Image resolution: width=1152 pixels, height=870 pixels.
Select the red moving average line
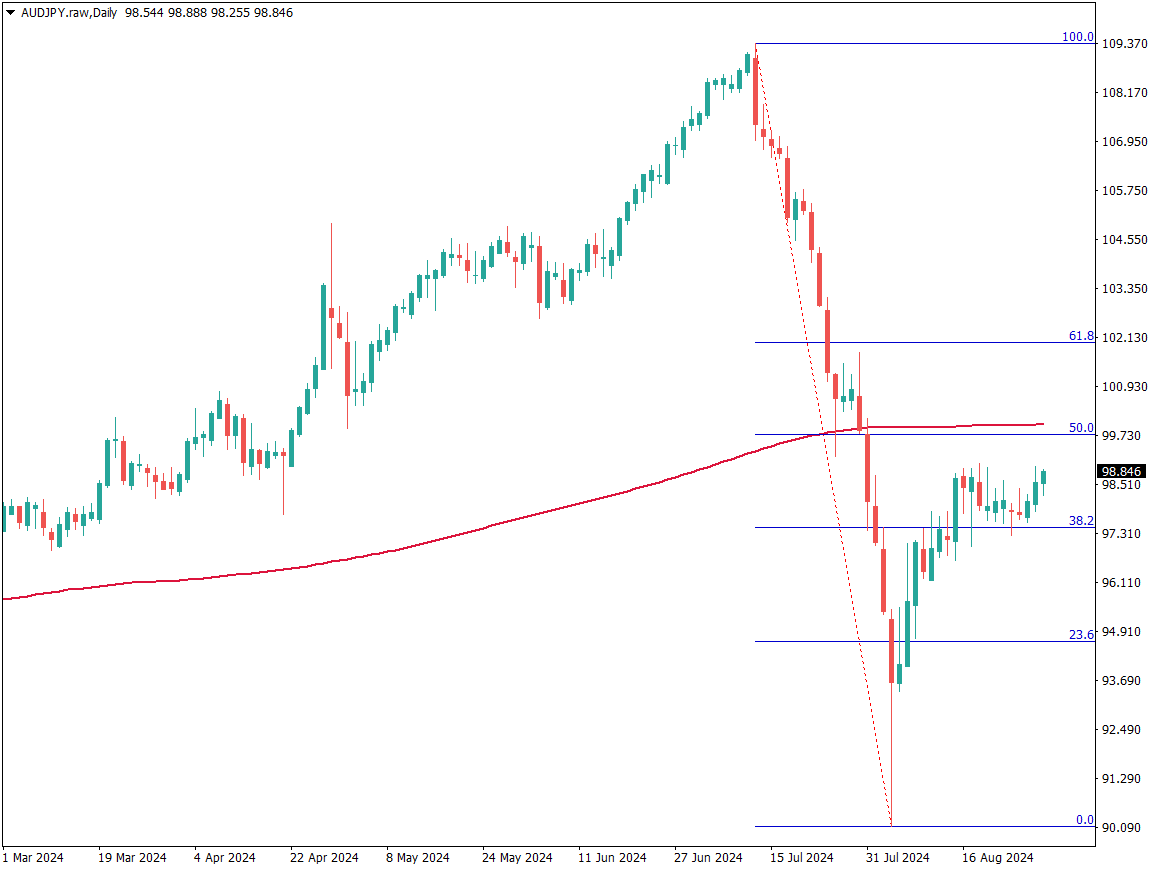coord(400,547)
